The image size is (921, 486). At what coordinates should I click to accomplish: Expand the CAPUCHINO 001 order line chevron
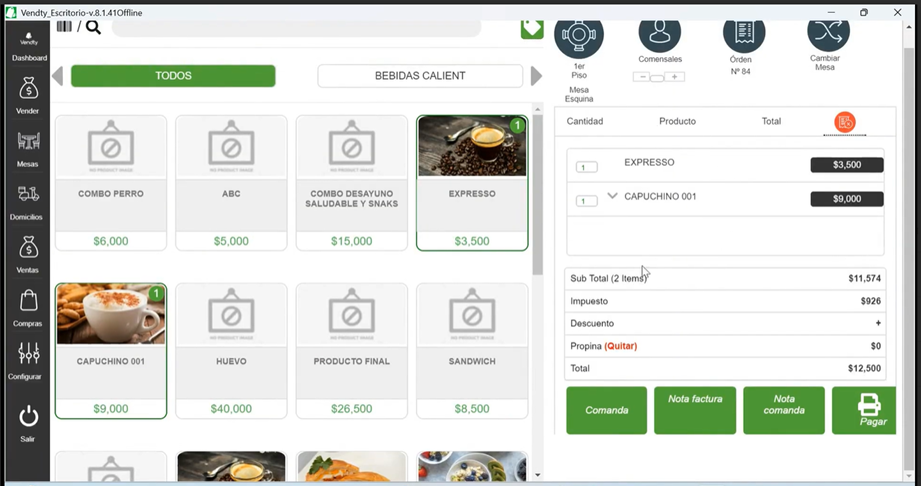[612, 196]
